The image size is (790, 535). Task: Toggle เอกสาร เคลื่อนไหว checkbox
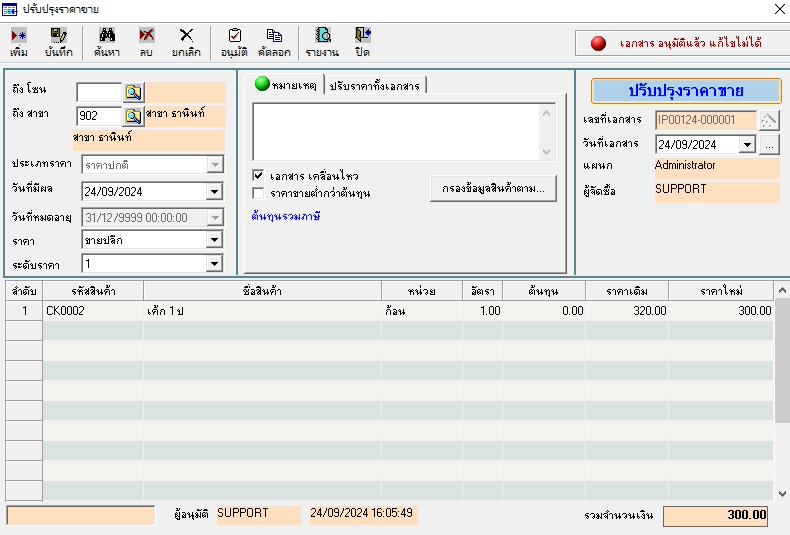click(x=259, y=175)
